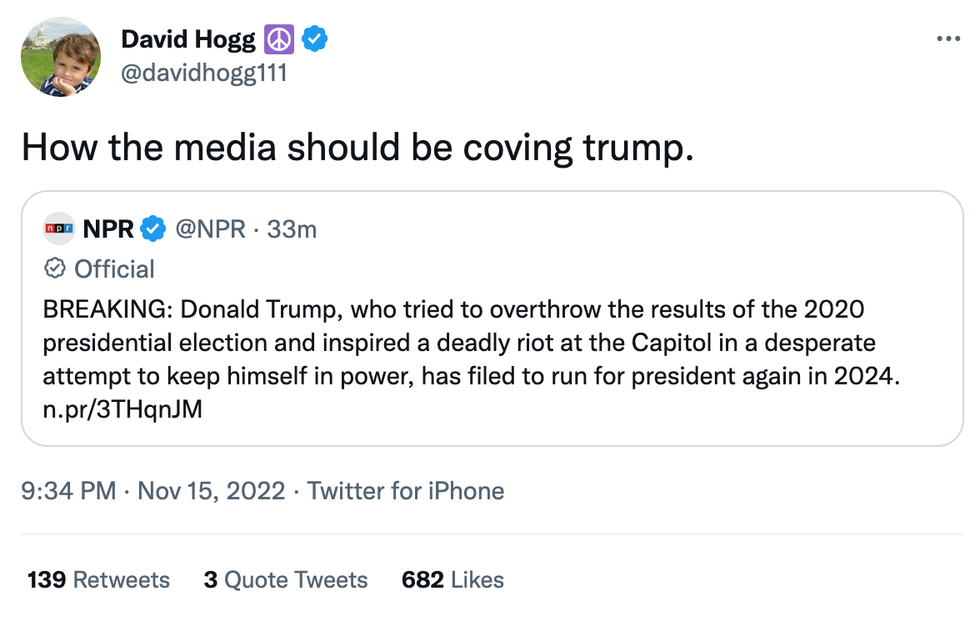
Task: Click the gray Official checkmark icon
Action: (56, 269)
